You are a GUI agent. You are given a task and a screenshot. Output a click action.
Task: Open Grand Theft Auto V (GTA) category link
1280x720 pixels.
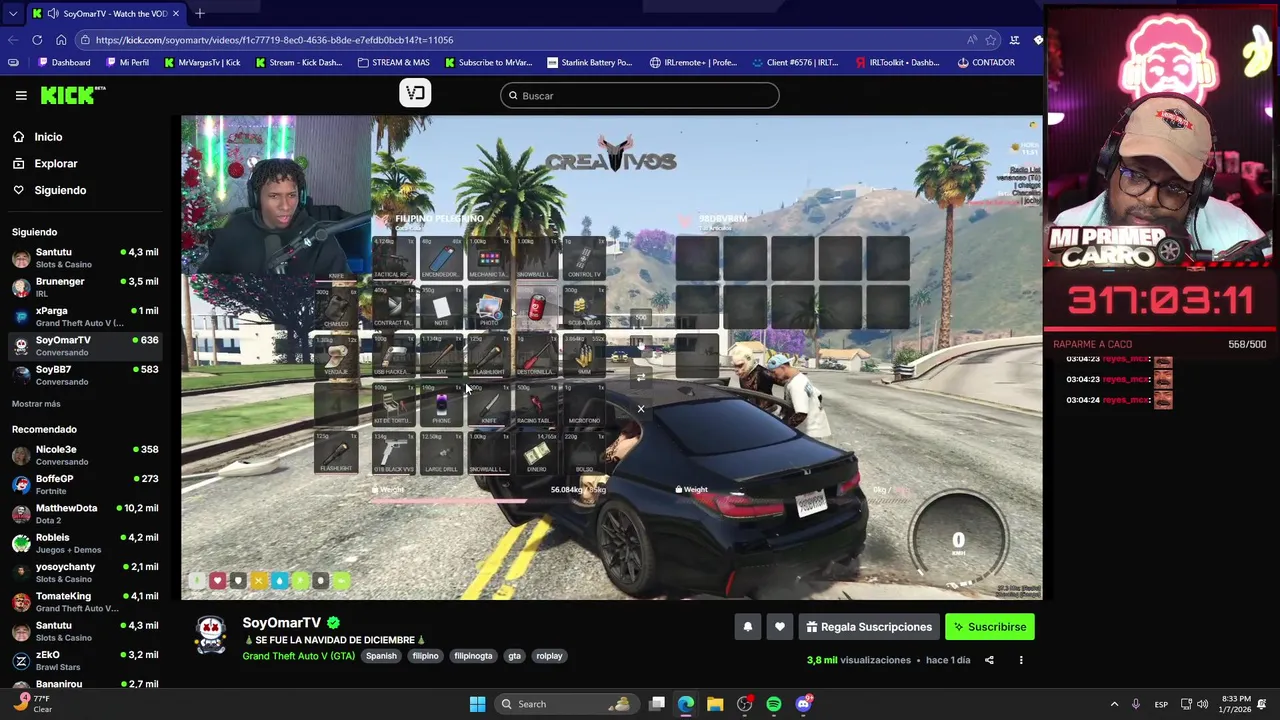298,656
